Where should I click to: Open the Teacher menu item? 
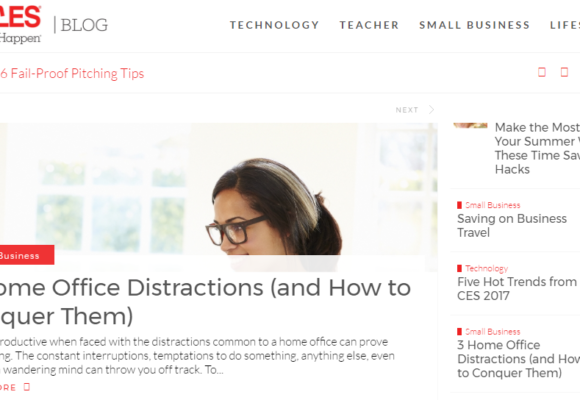pos(369,25)
